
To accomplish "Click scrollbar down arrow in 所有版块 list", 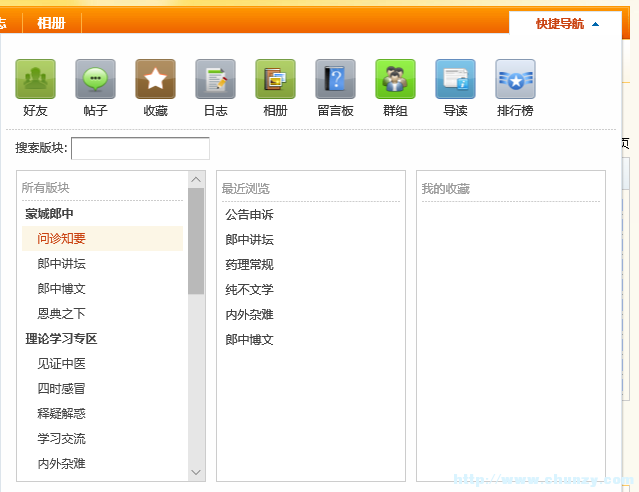I will [x=196, y=472].
